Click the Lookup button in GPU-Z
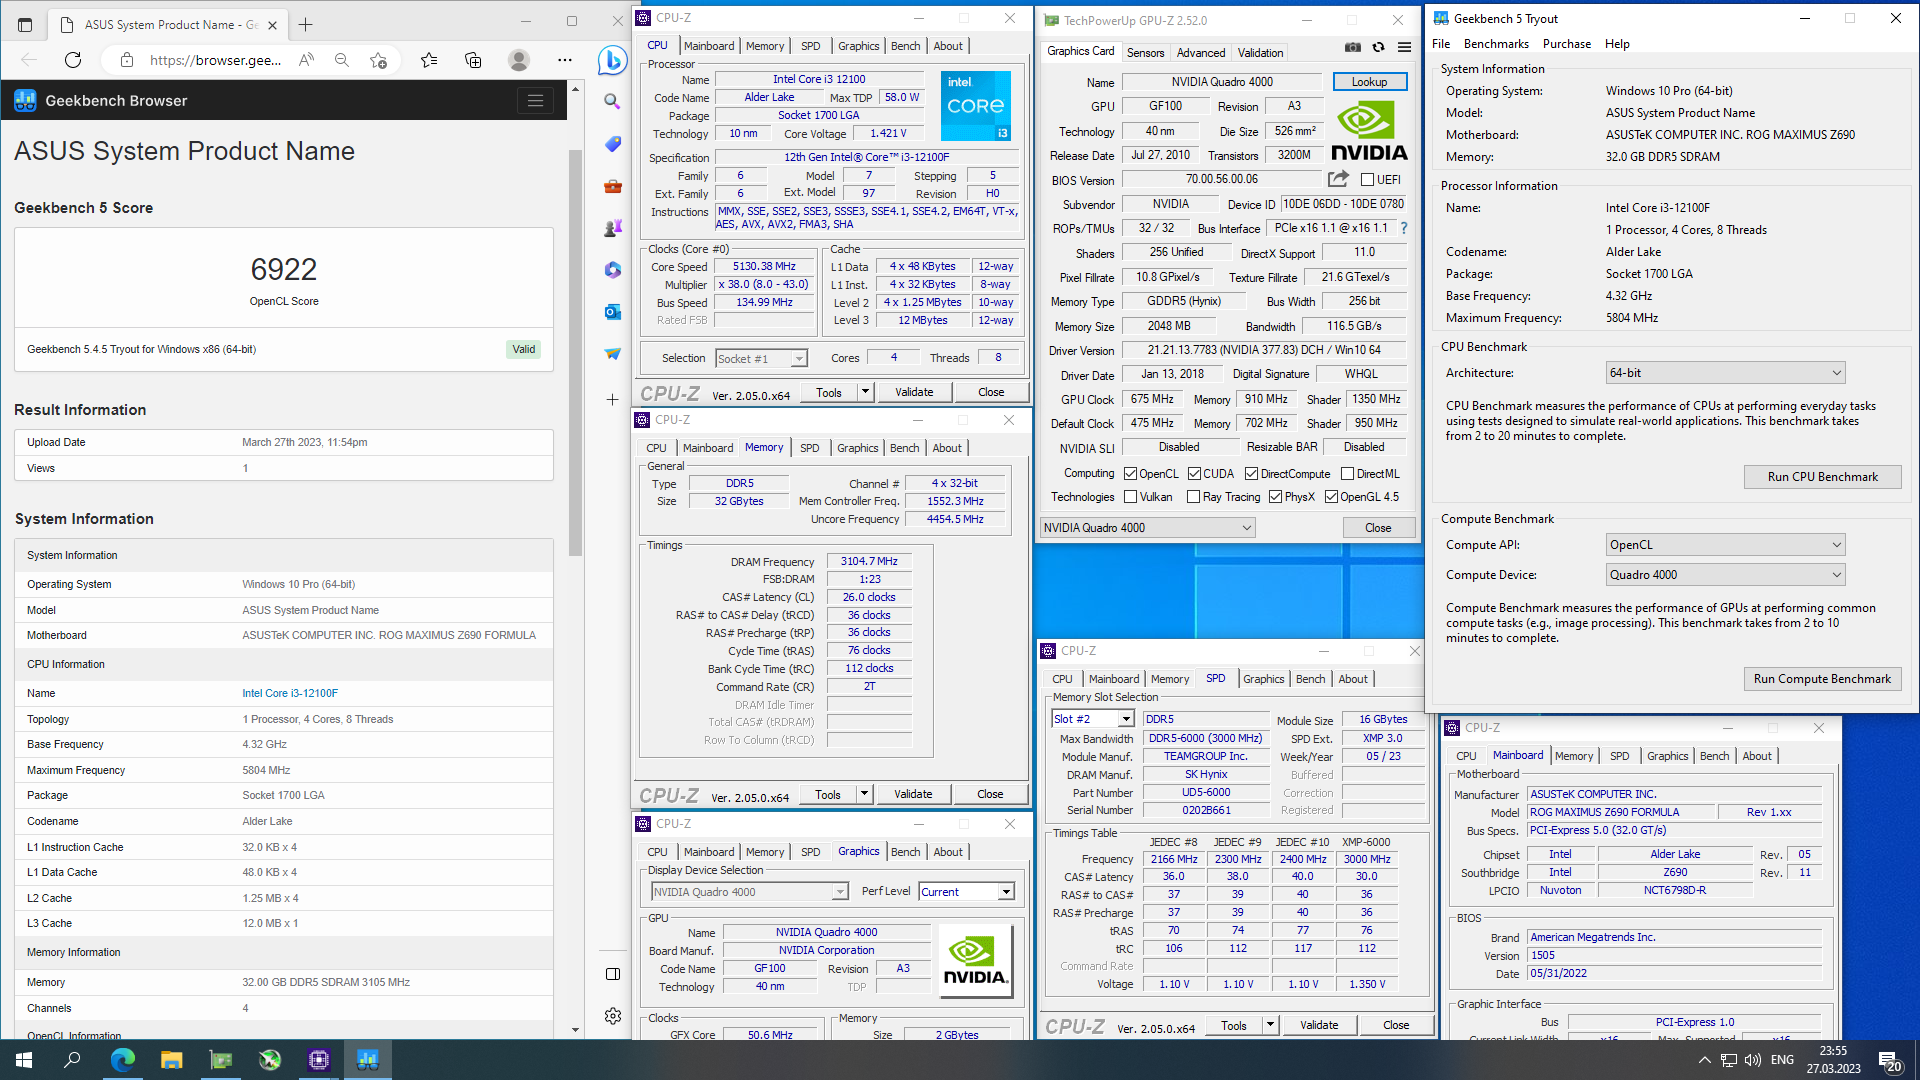This screenshot has width=1920, height=1080. click(x=1369, y=82)
